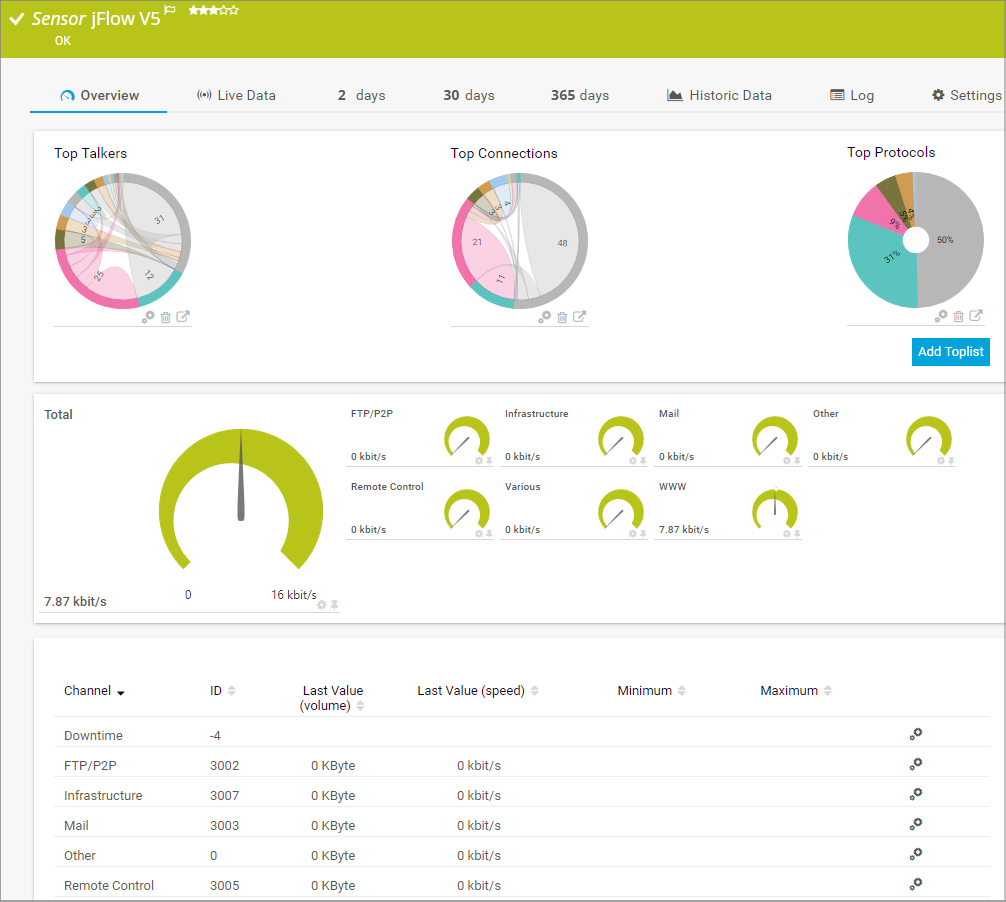Click the Top Connections chord diagram
The width and height of the screenshot is (1006, 902).
pyautogui.click(x=519, y=241)
